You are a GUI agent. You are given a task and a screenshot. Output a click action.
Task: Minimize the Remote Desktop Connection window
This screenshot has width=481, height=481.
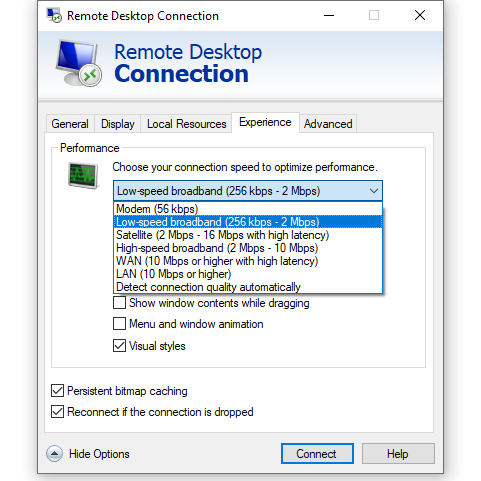click(x=329, y=15)
